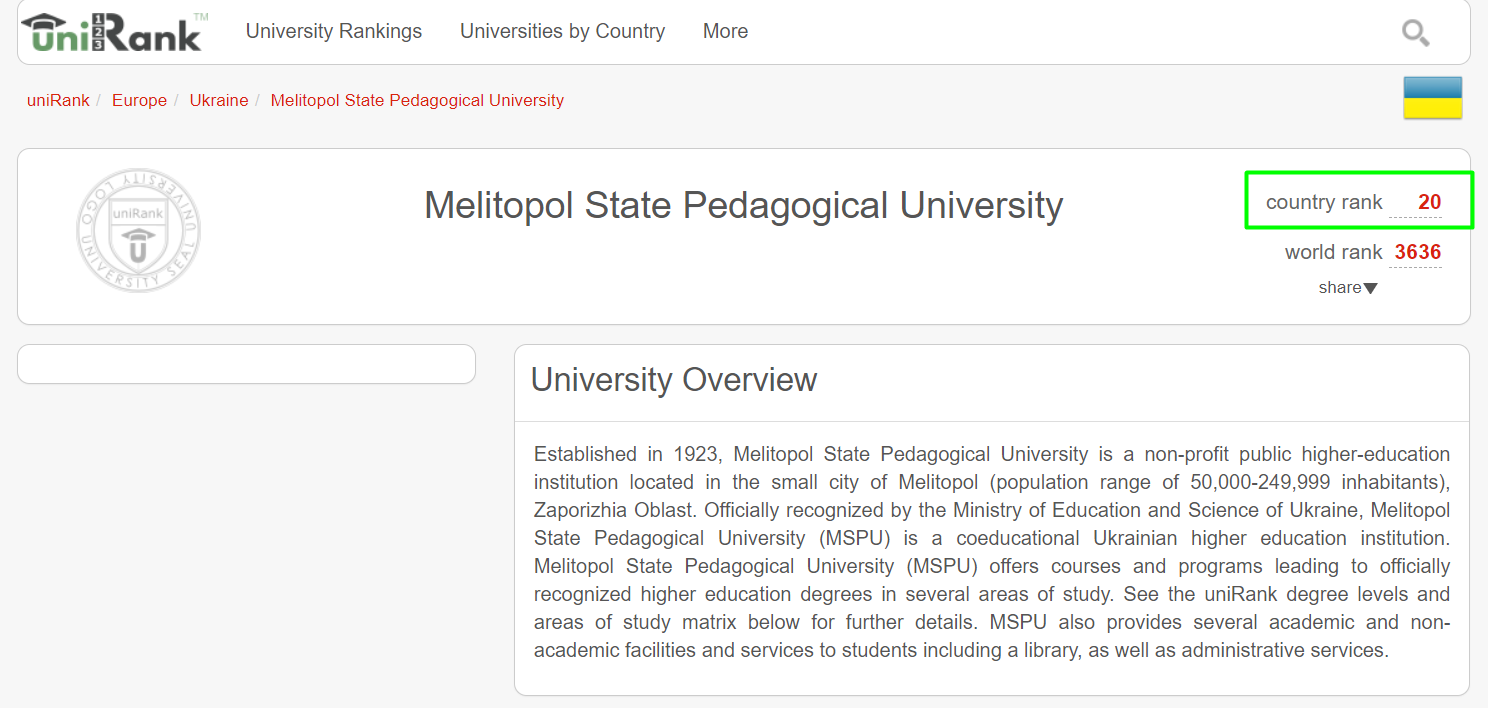Image resolution: width=1488 pixels, height=708 pixels.
Task: Navigate to Ukraine breadcrumb
Action: pyautogui.click(x=219, y=100)
